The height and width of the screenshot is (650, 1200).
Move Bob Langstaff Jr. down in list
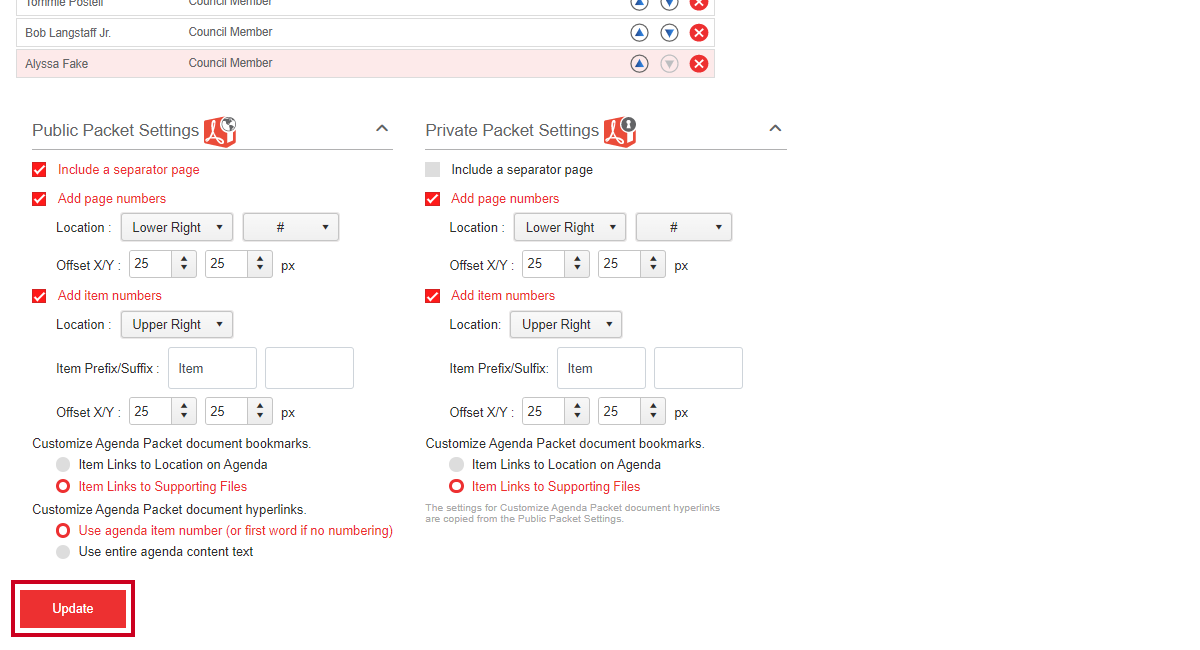669,33
